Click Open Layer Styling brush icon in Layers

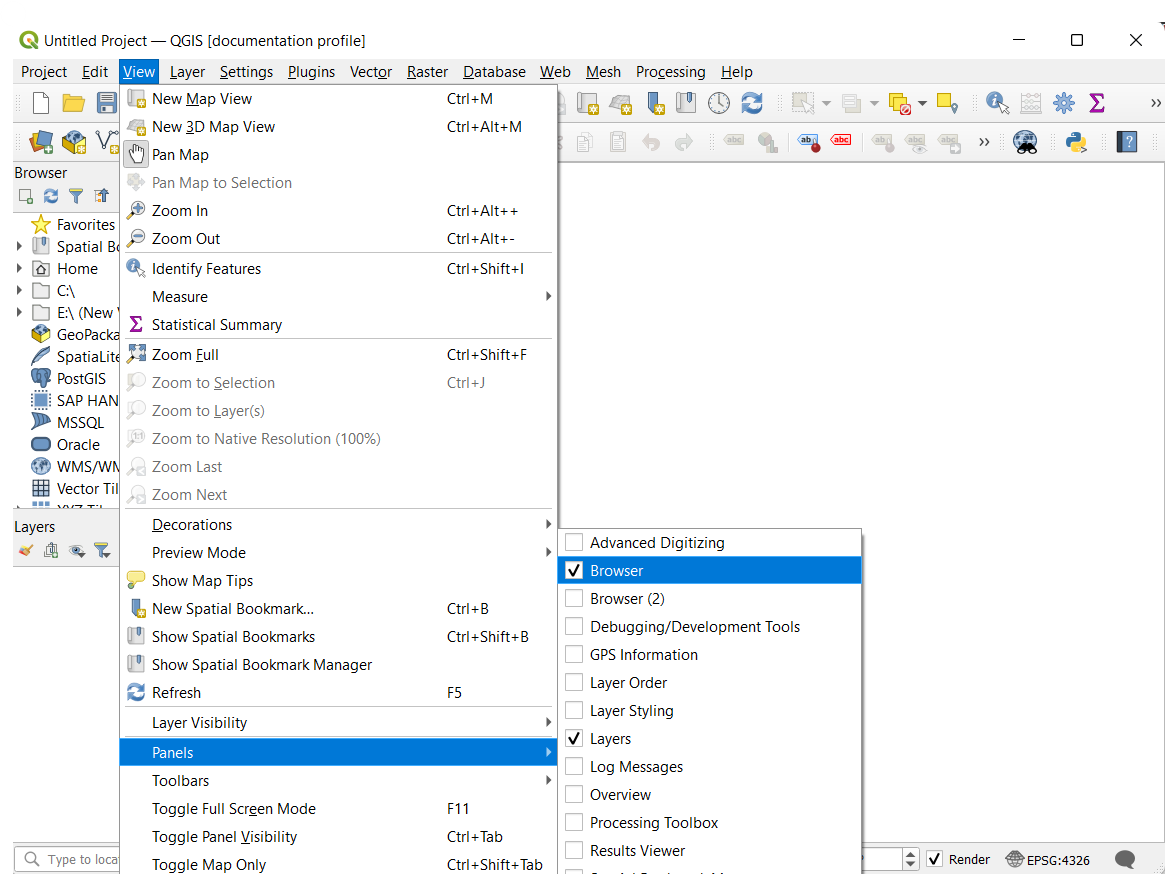(x=25, y=551)
